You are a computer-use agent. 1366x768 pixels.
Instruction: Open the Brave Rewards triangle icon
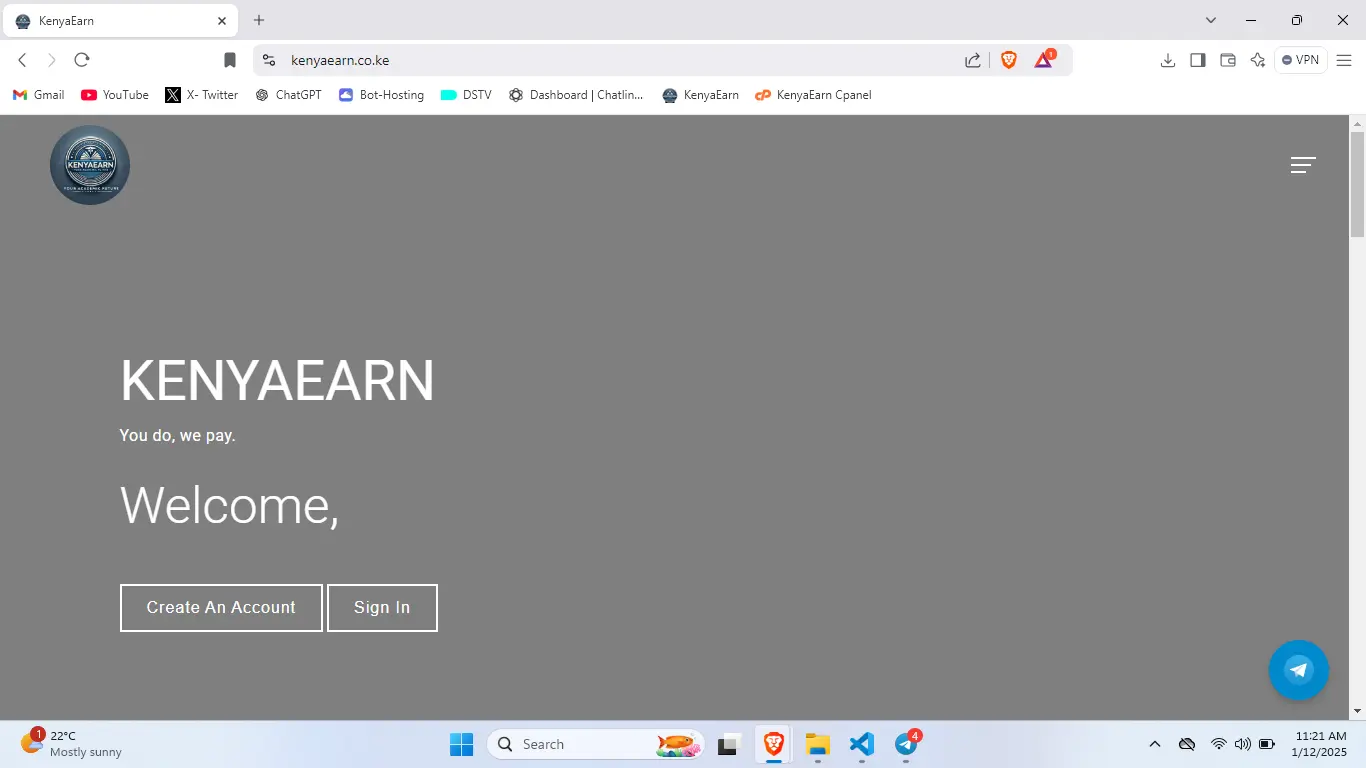pos(1044,59)
